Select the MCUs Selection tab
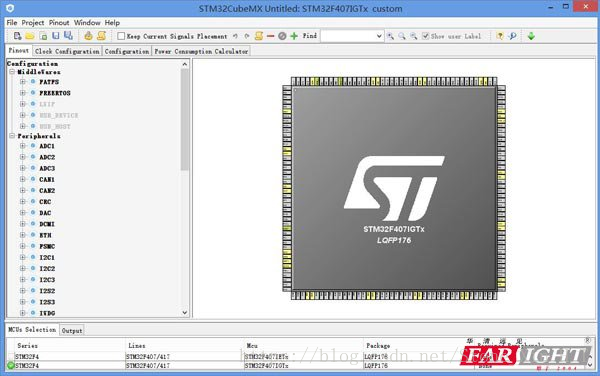The image size is (600, 376). click(32, 329)
